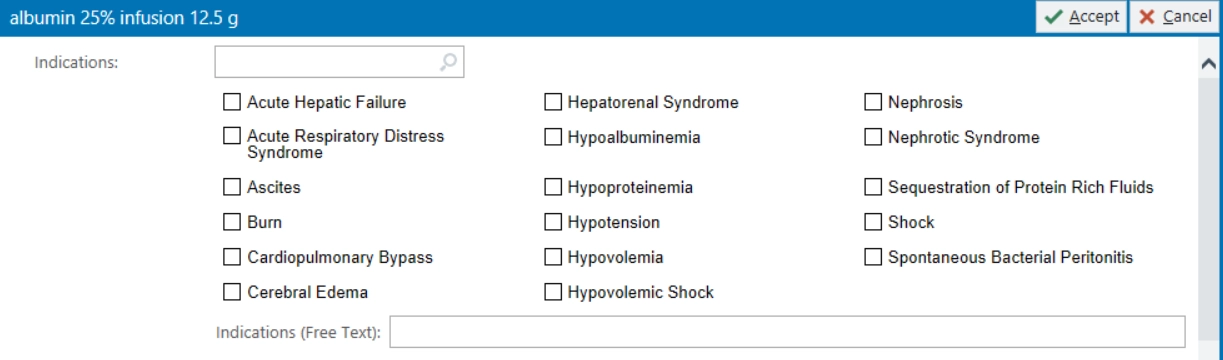Click the scroll up arrow

(x=1208, y=63)
